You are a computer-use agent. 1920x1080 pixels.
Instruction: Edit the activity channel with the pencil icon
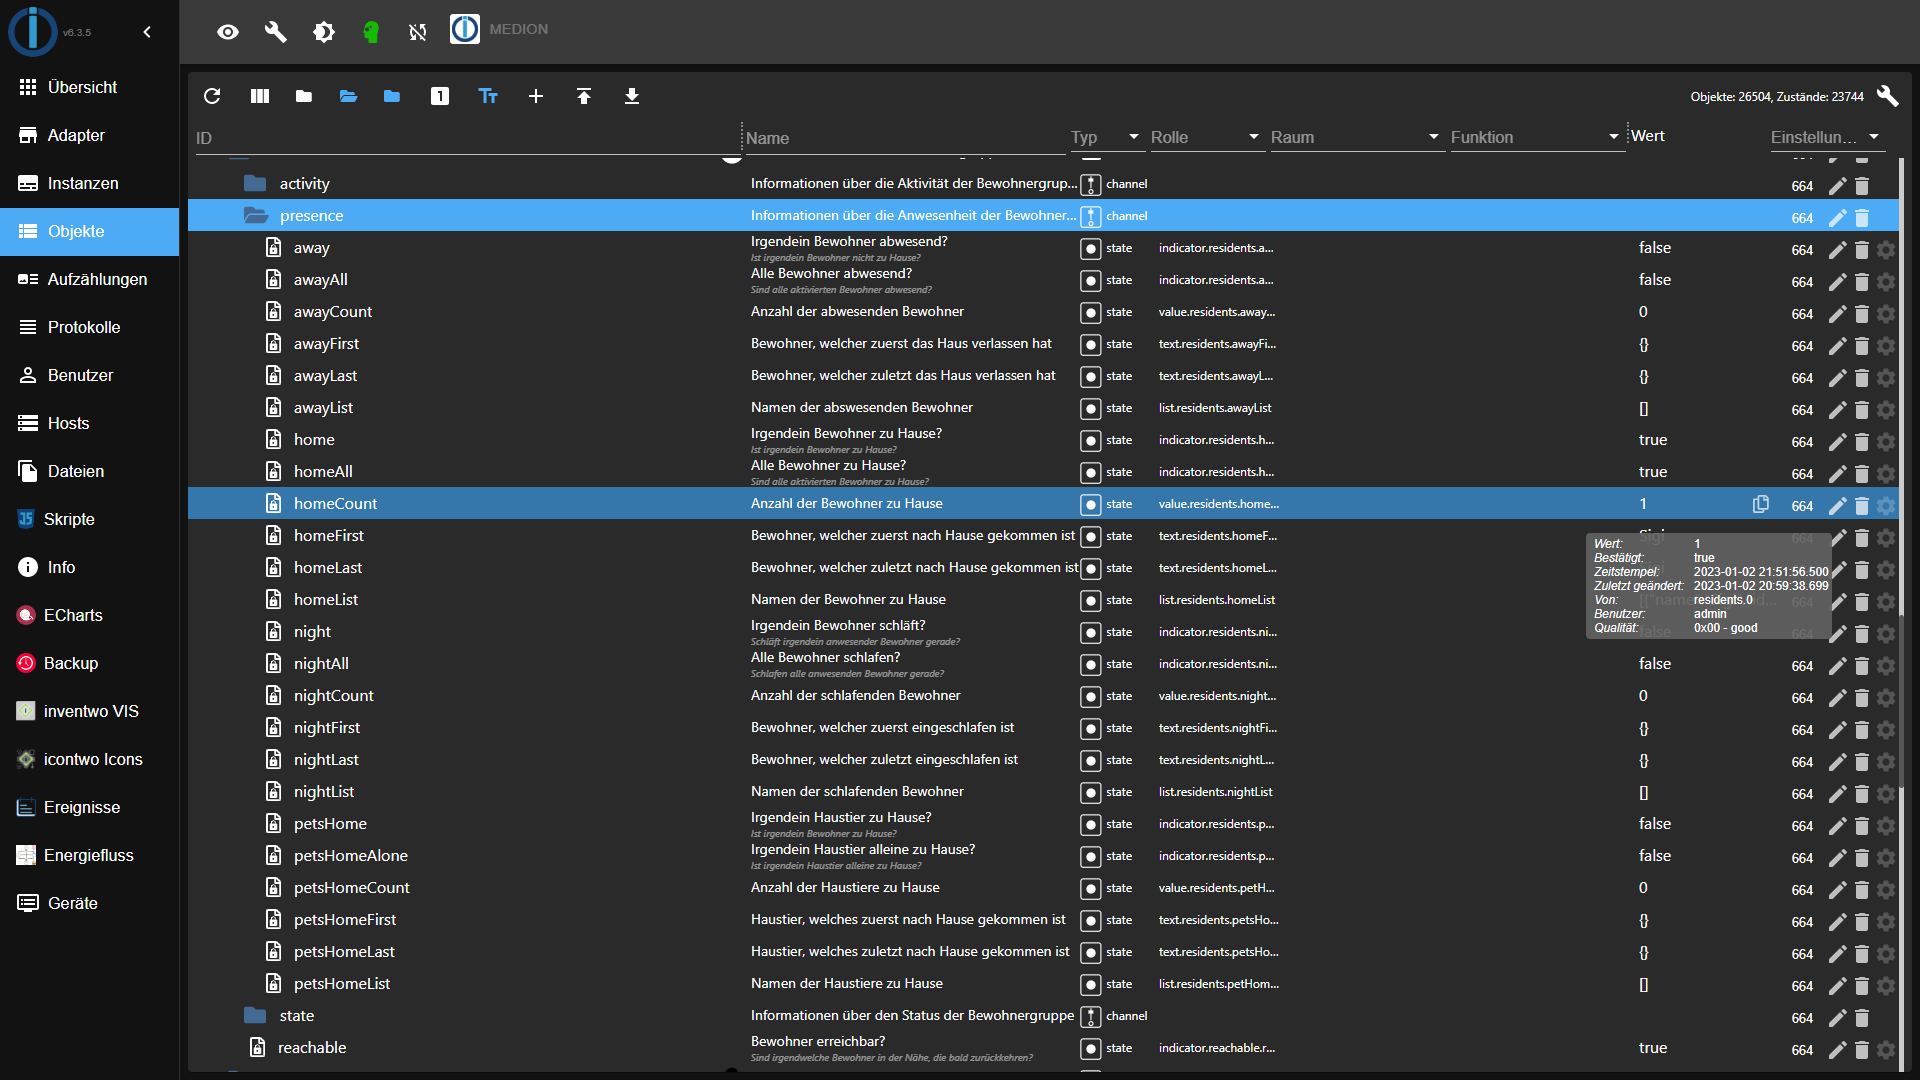coord(1837,185)
